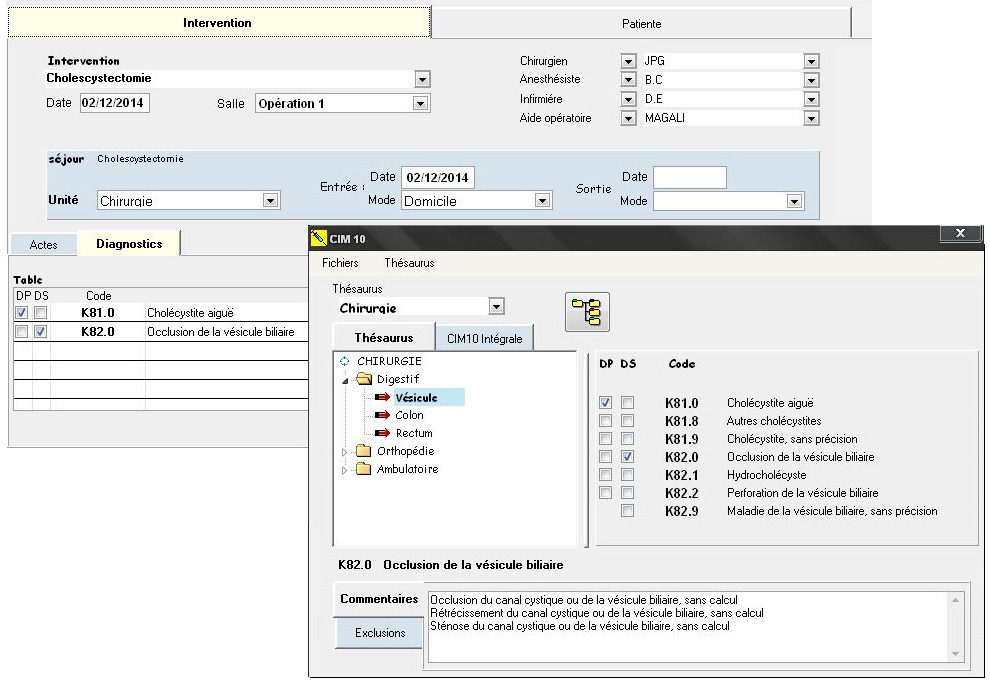This screenshot has width=990, height=680.
Task: Click K81.0 code in Diagnostics table
Action: coord(98,313)
